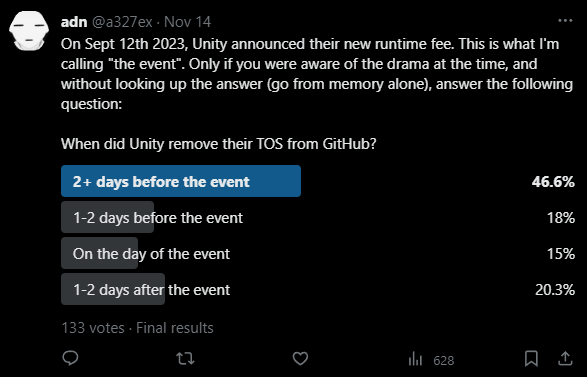Viewport: 587px width, 377px height.
Task: Open the share upload icon
Action: [565, 359]
